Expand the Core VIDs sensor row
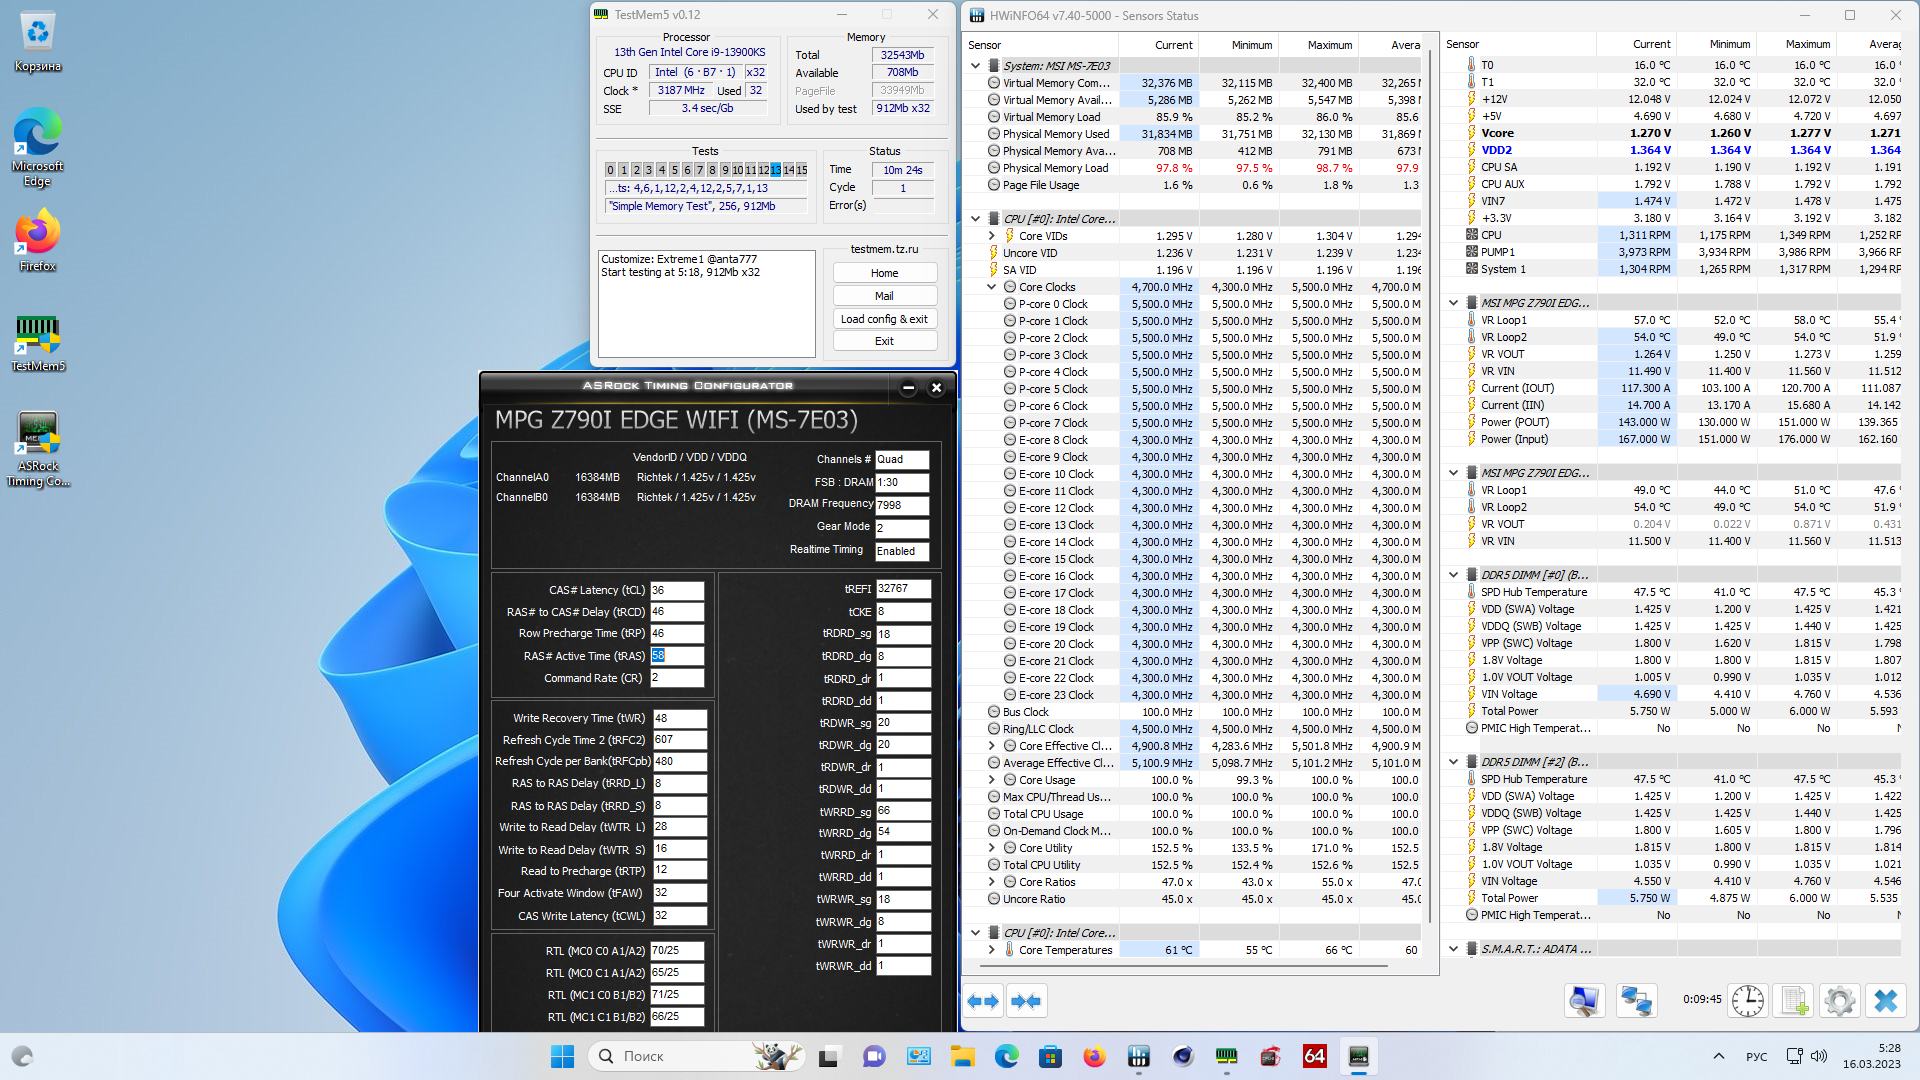 (x=992, y=236)
